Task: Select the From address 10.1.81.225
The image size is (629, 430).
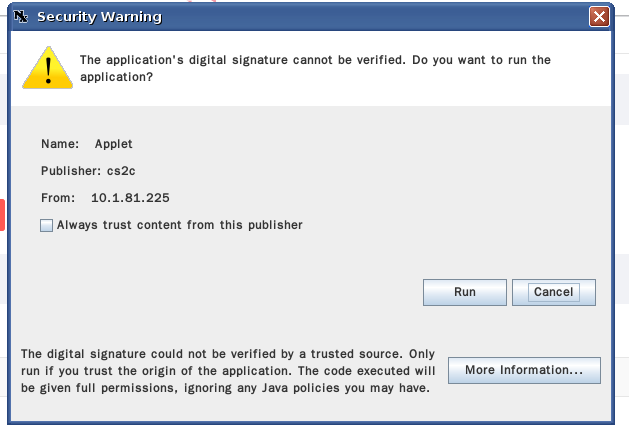Action: (130, 198)
